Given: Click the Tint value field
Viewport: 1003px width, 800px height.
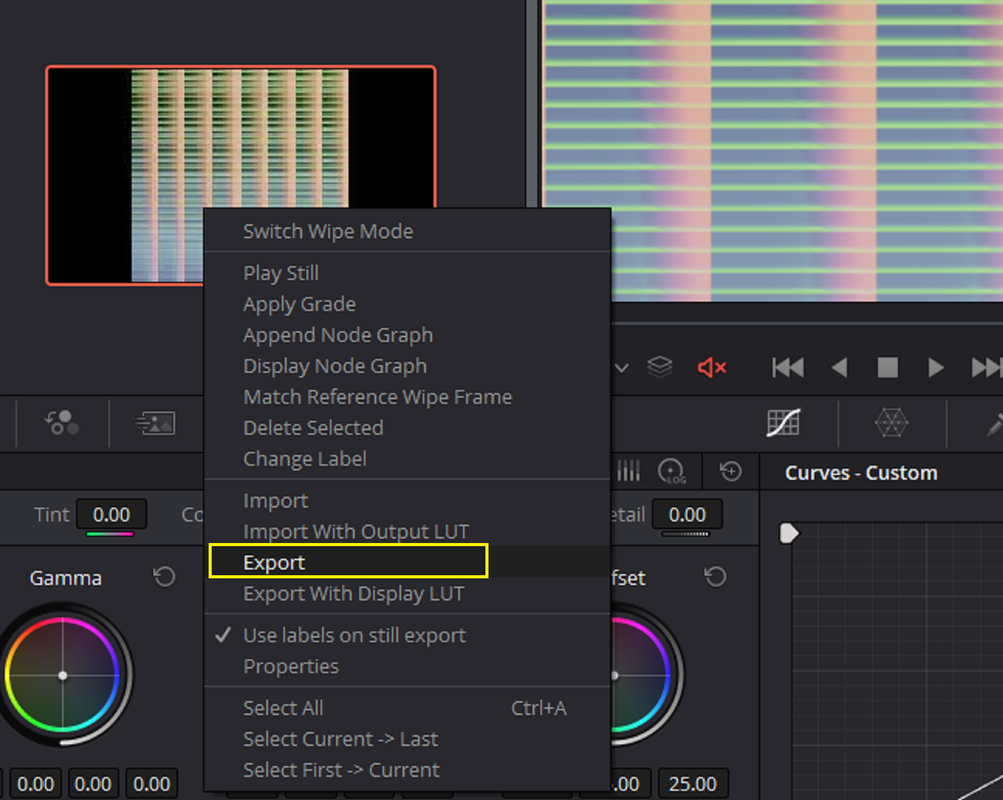Looking at the screenshot, I should click(111, 514).
